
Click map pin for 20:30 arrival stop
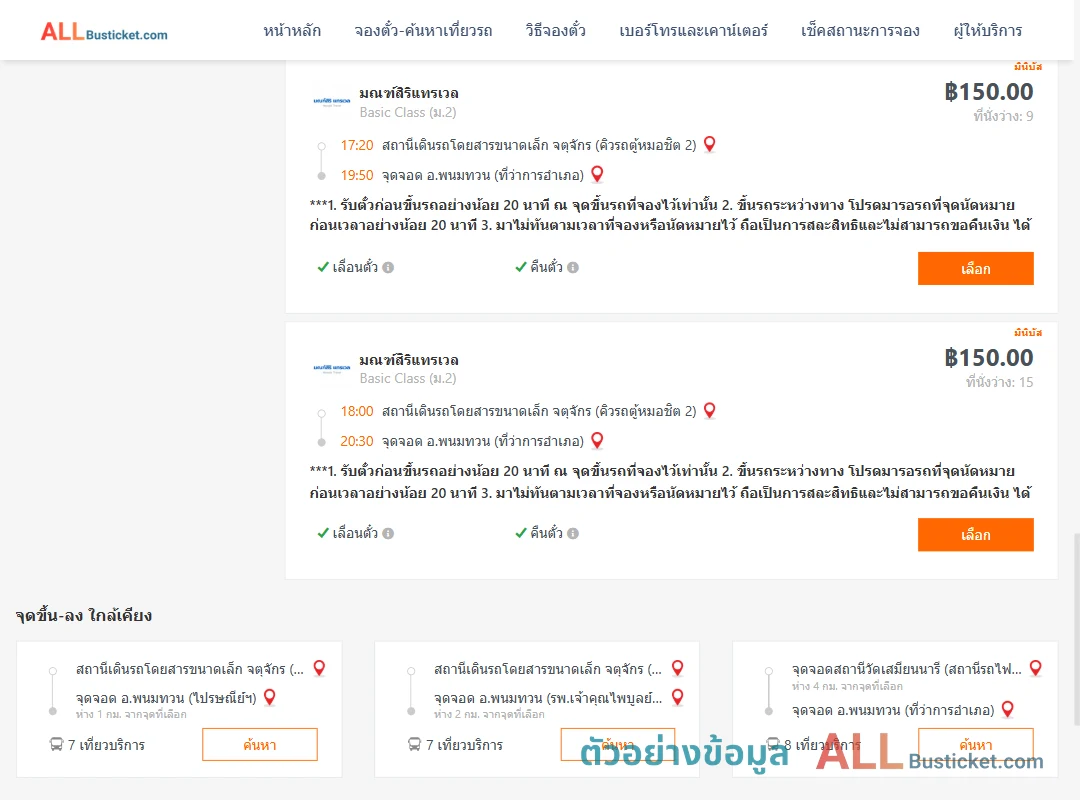tap(597, 440)
